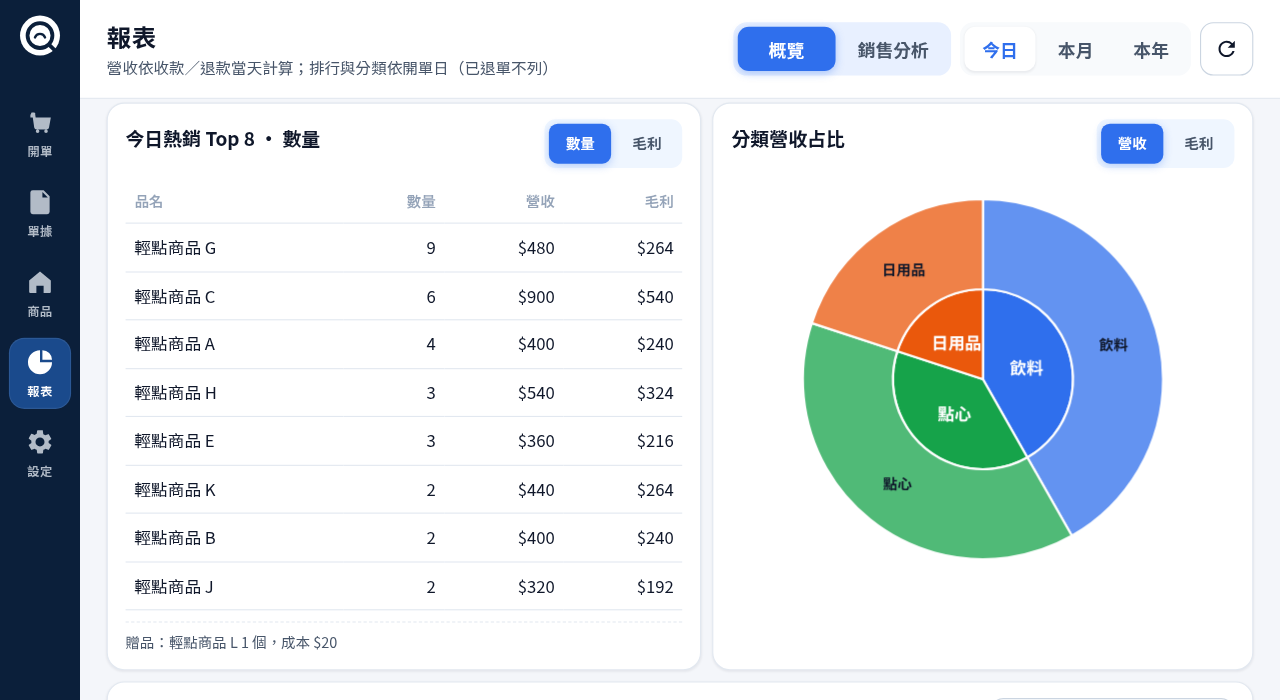
Task: Select the 輕點商品 H row name
Action: pos(176,393)
